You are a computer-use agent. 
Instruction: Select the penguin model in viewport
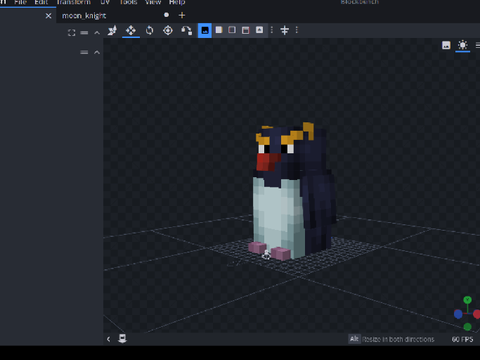292,191
